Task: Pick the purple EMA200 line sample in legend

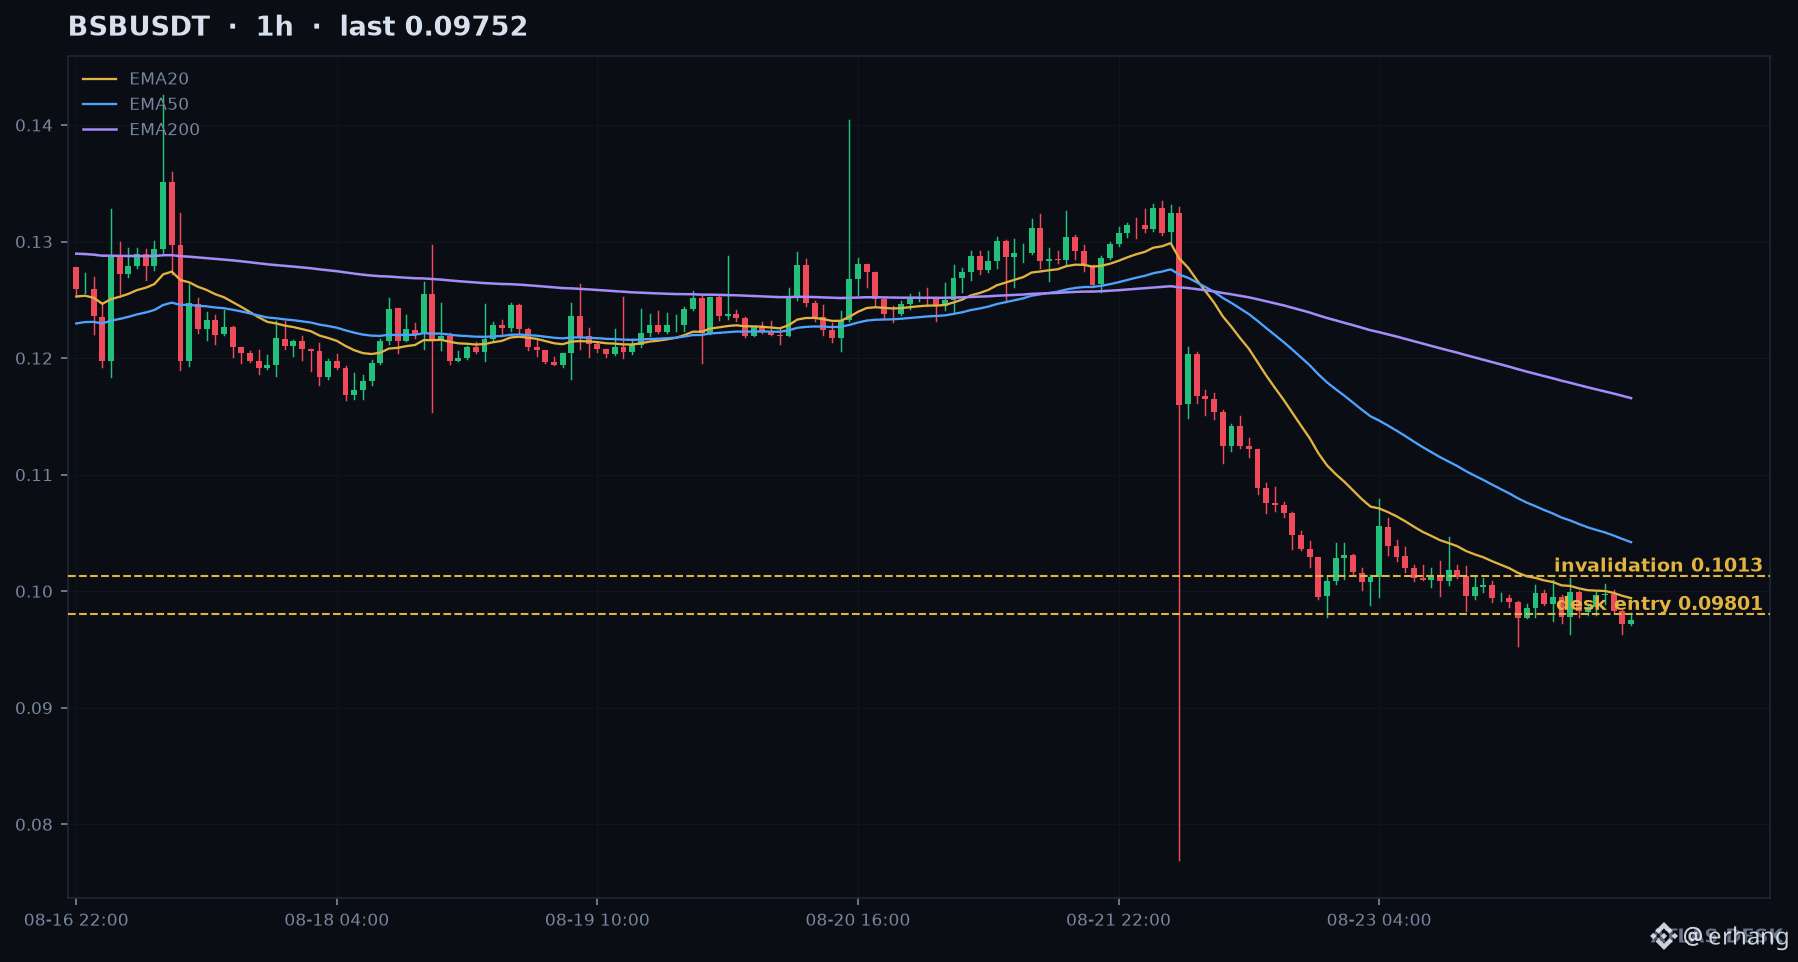Action: (100, 129)
